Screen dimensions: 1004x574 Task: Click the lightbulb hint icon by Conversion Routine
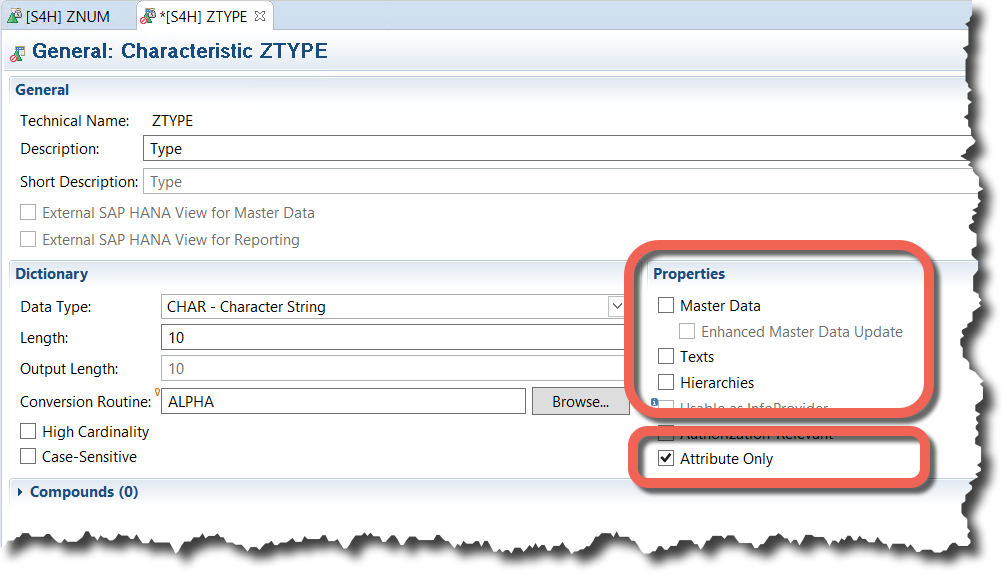(x=158, y=391)
